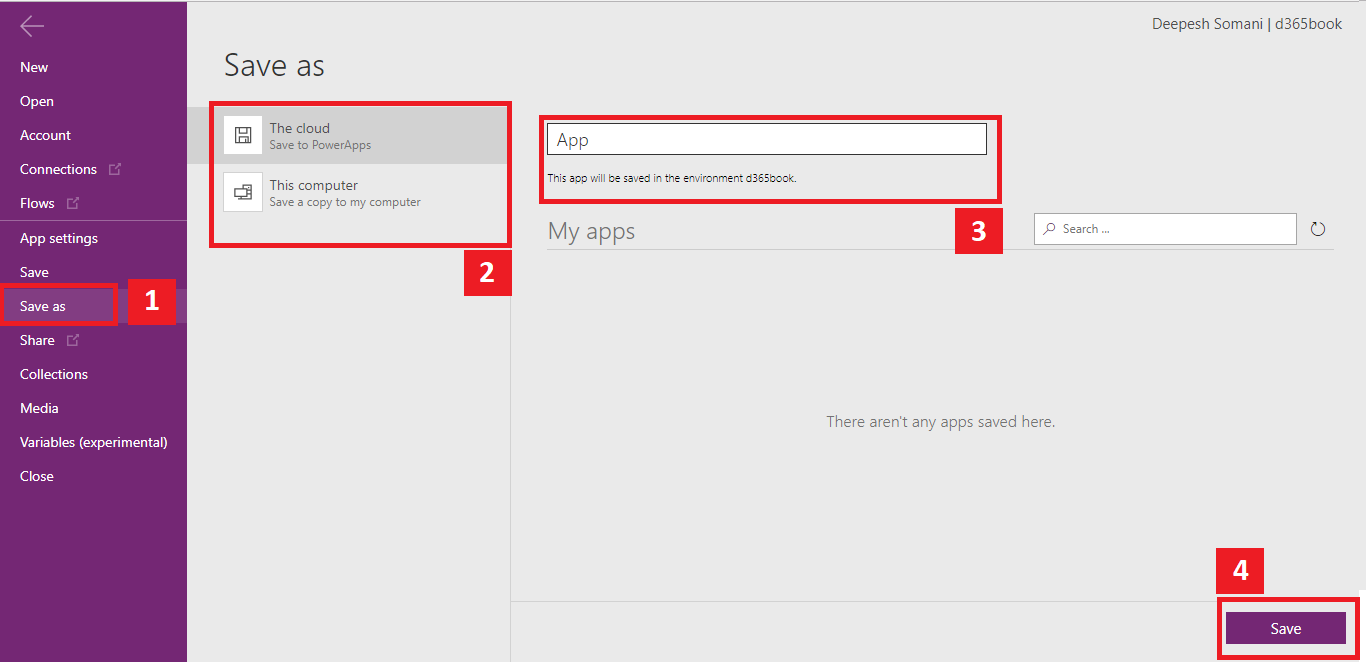Choose The cloud save location

click(x=349, y=135)
